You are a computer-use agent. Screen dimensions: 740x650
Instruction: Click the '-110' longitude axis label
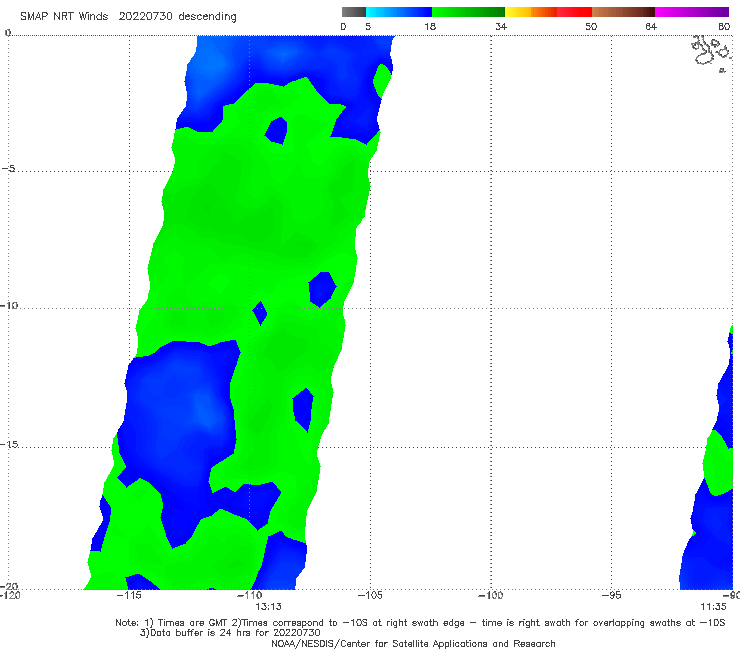tap(249, 595)
